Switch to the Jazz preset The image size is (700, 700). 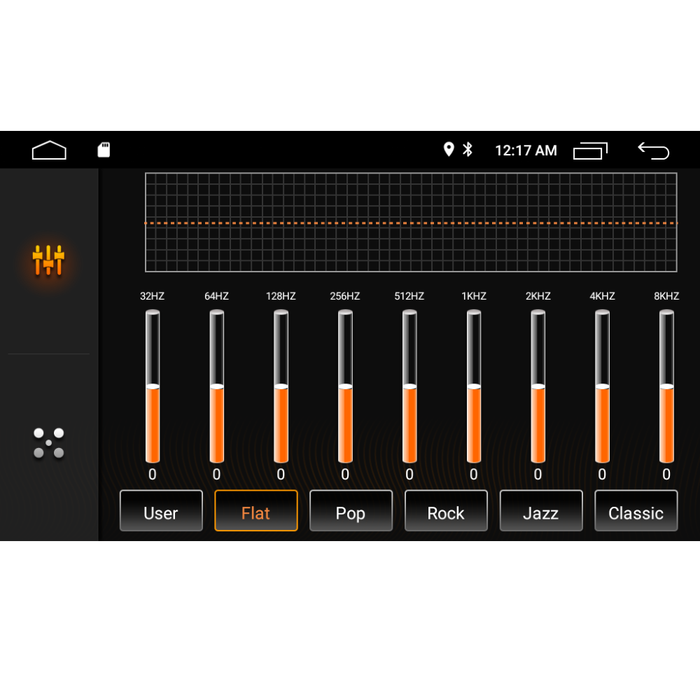[x=541, y=511]
